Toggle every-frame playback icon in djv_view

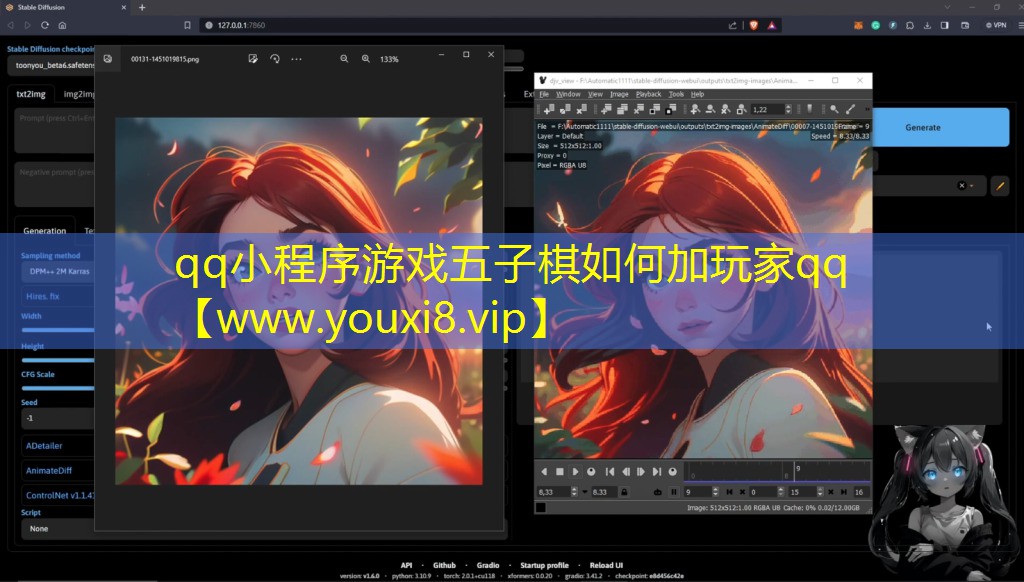(x=658, y=493)
